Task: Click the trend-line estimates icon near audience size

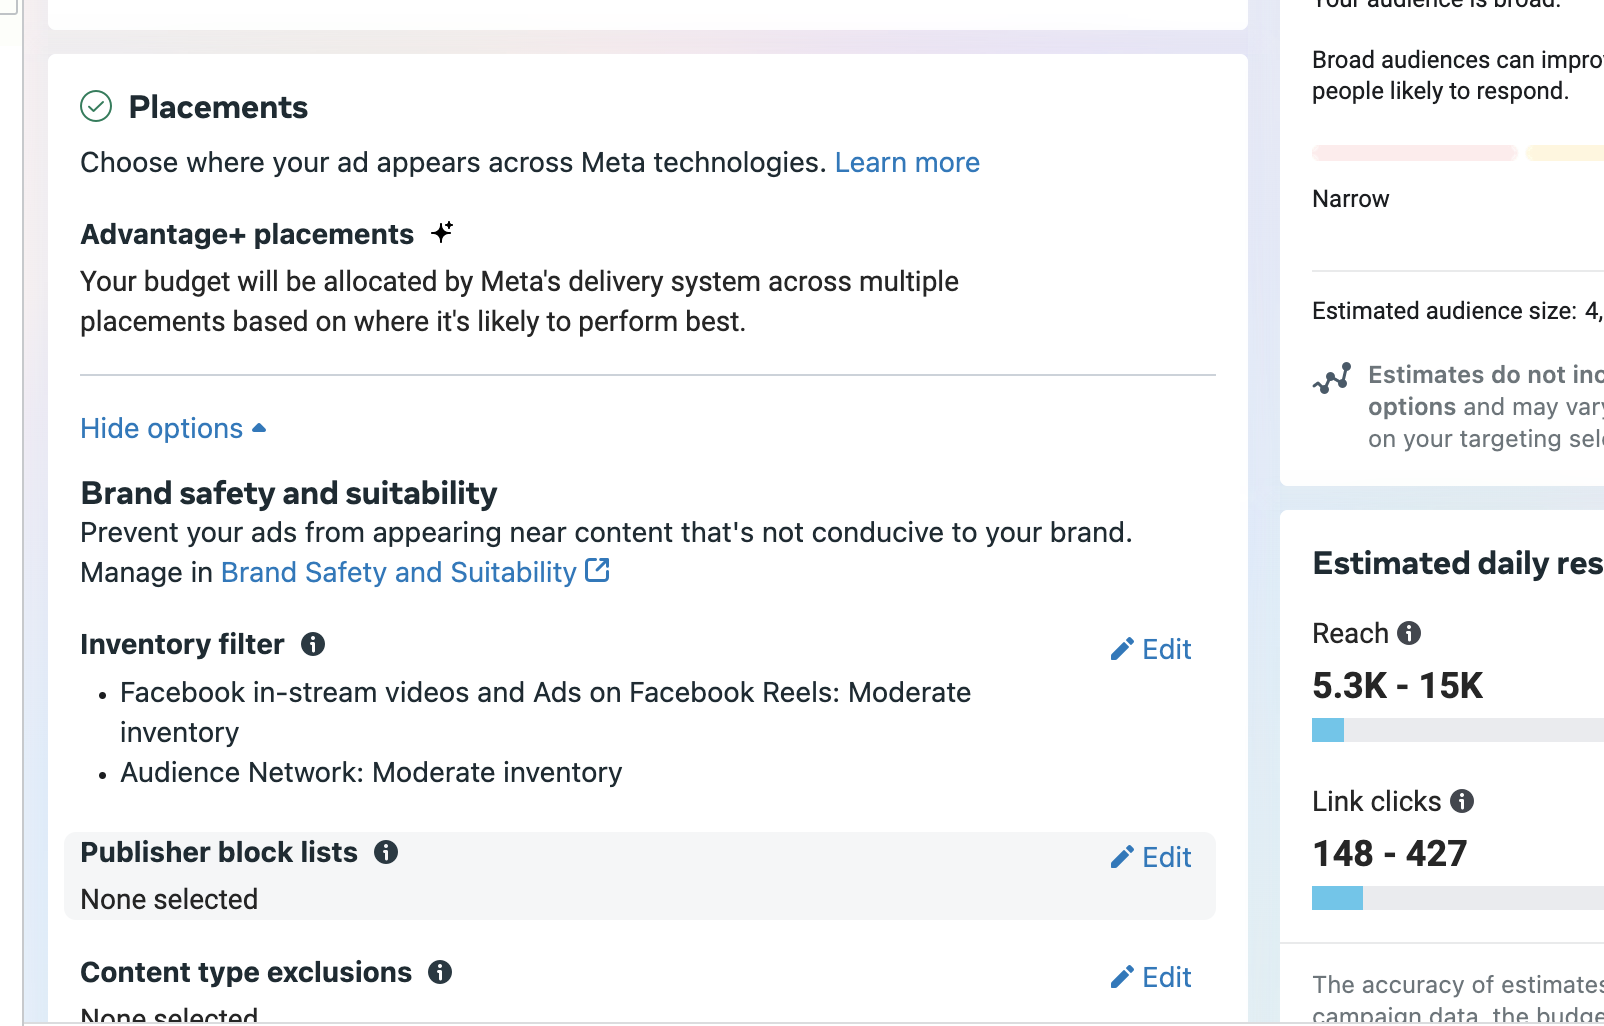Action: [x=1332, y=379]
